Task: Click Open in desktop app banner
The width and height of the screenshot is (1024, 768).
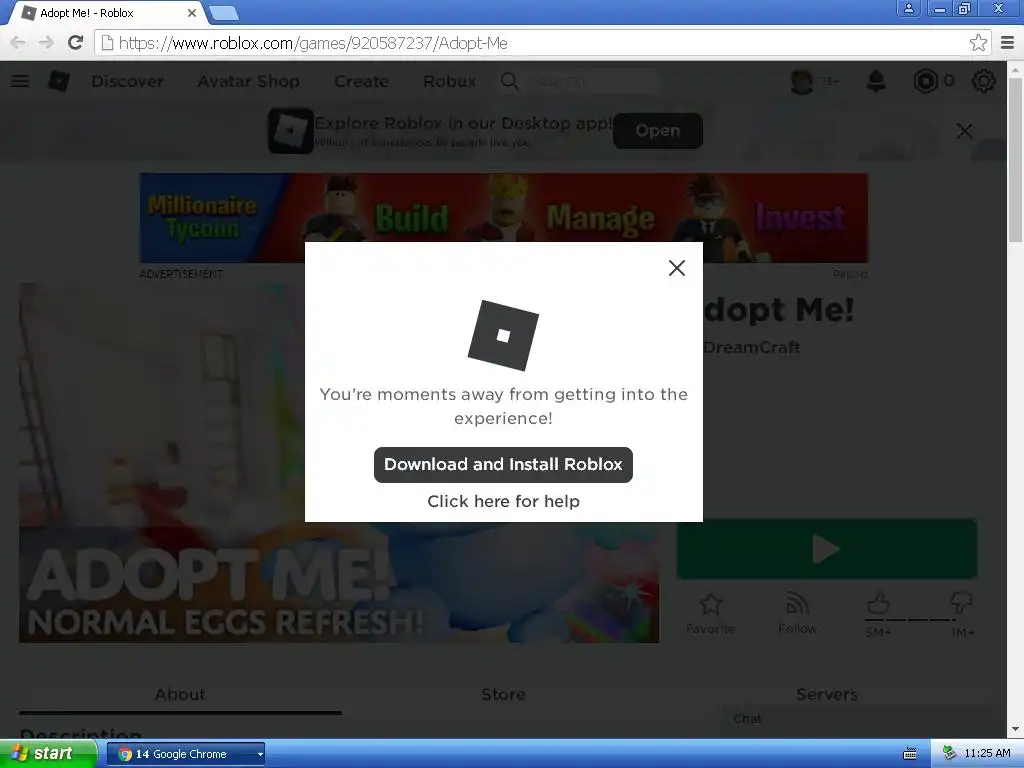Action: point(658,131)
